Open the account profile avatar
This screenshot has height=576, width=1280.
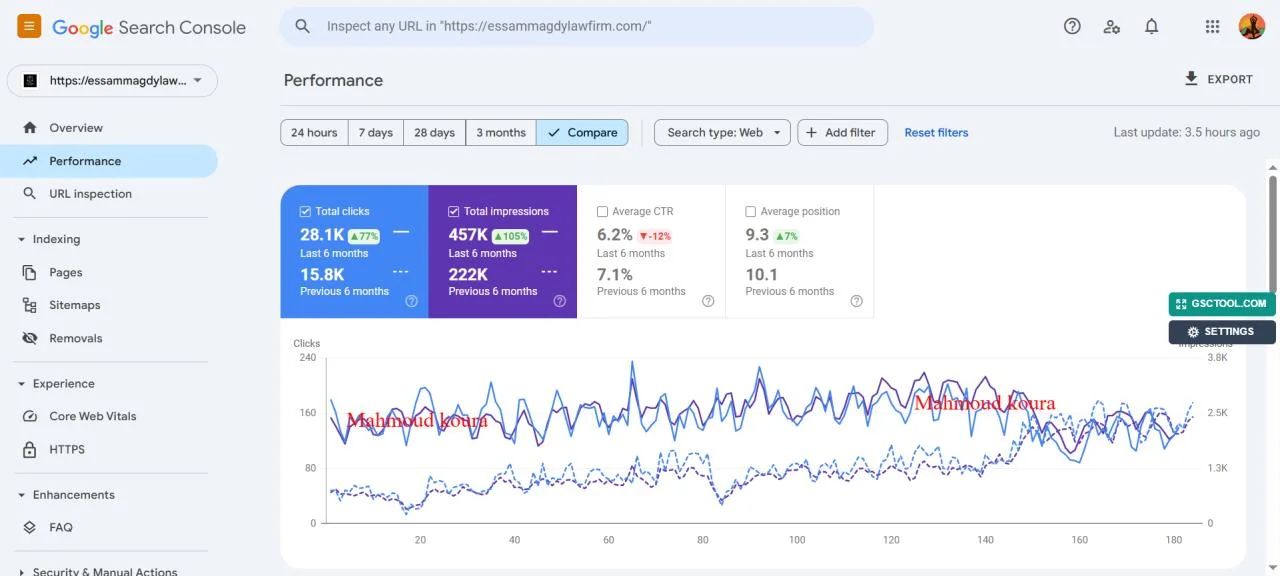(x=1252, y=27)
